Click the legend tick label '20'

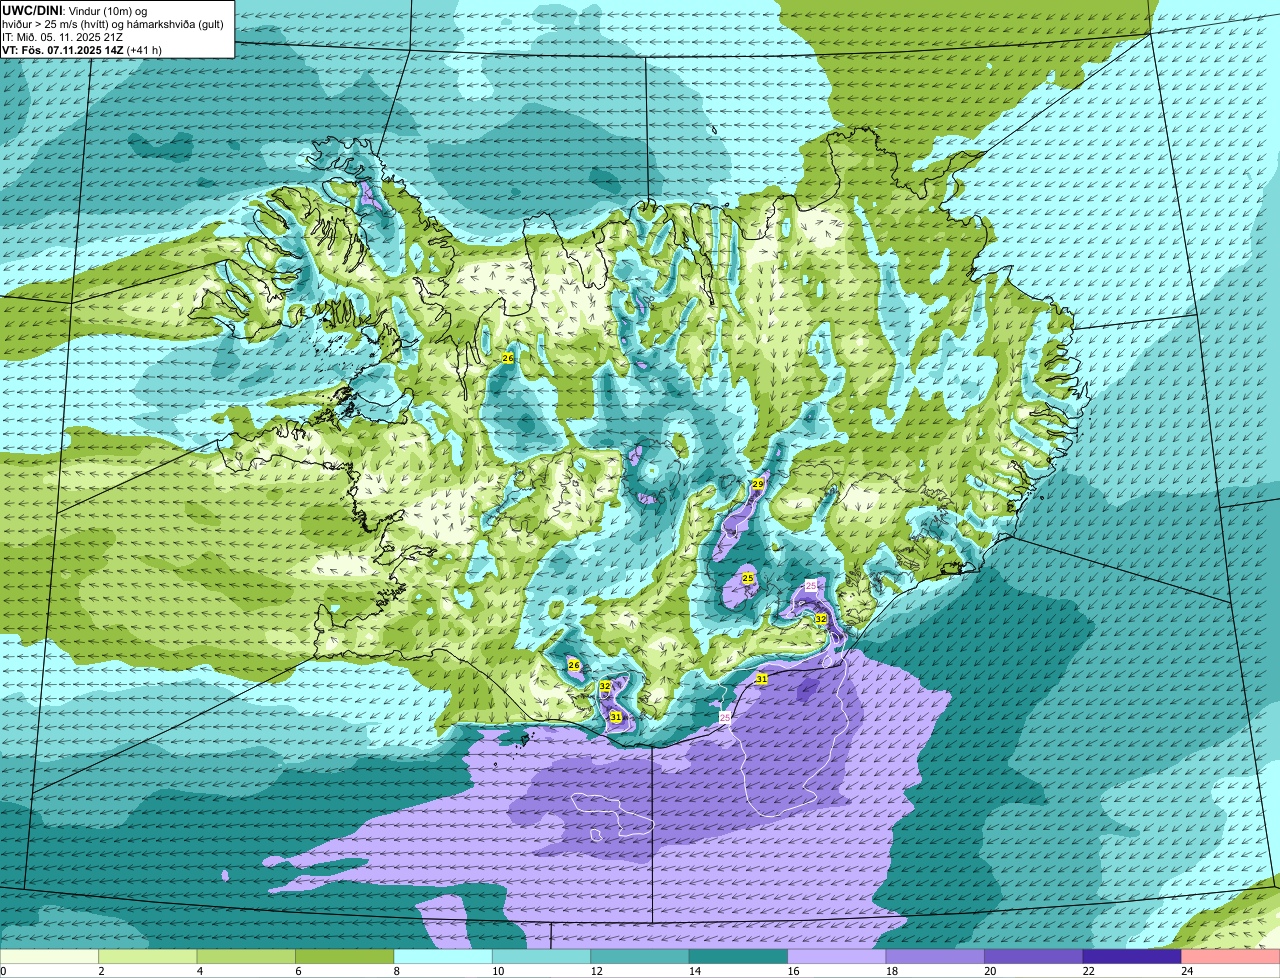989,971
